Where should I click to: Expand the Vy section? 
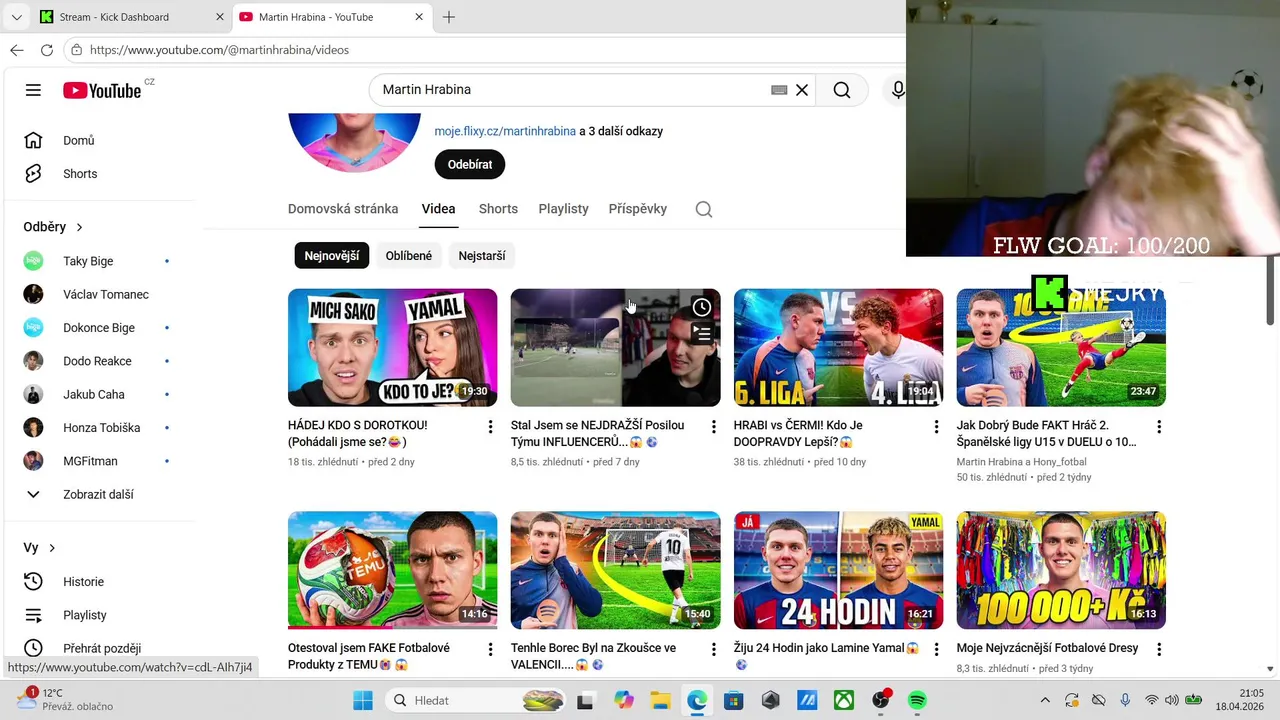click(40, 548)
